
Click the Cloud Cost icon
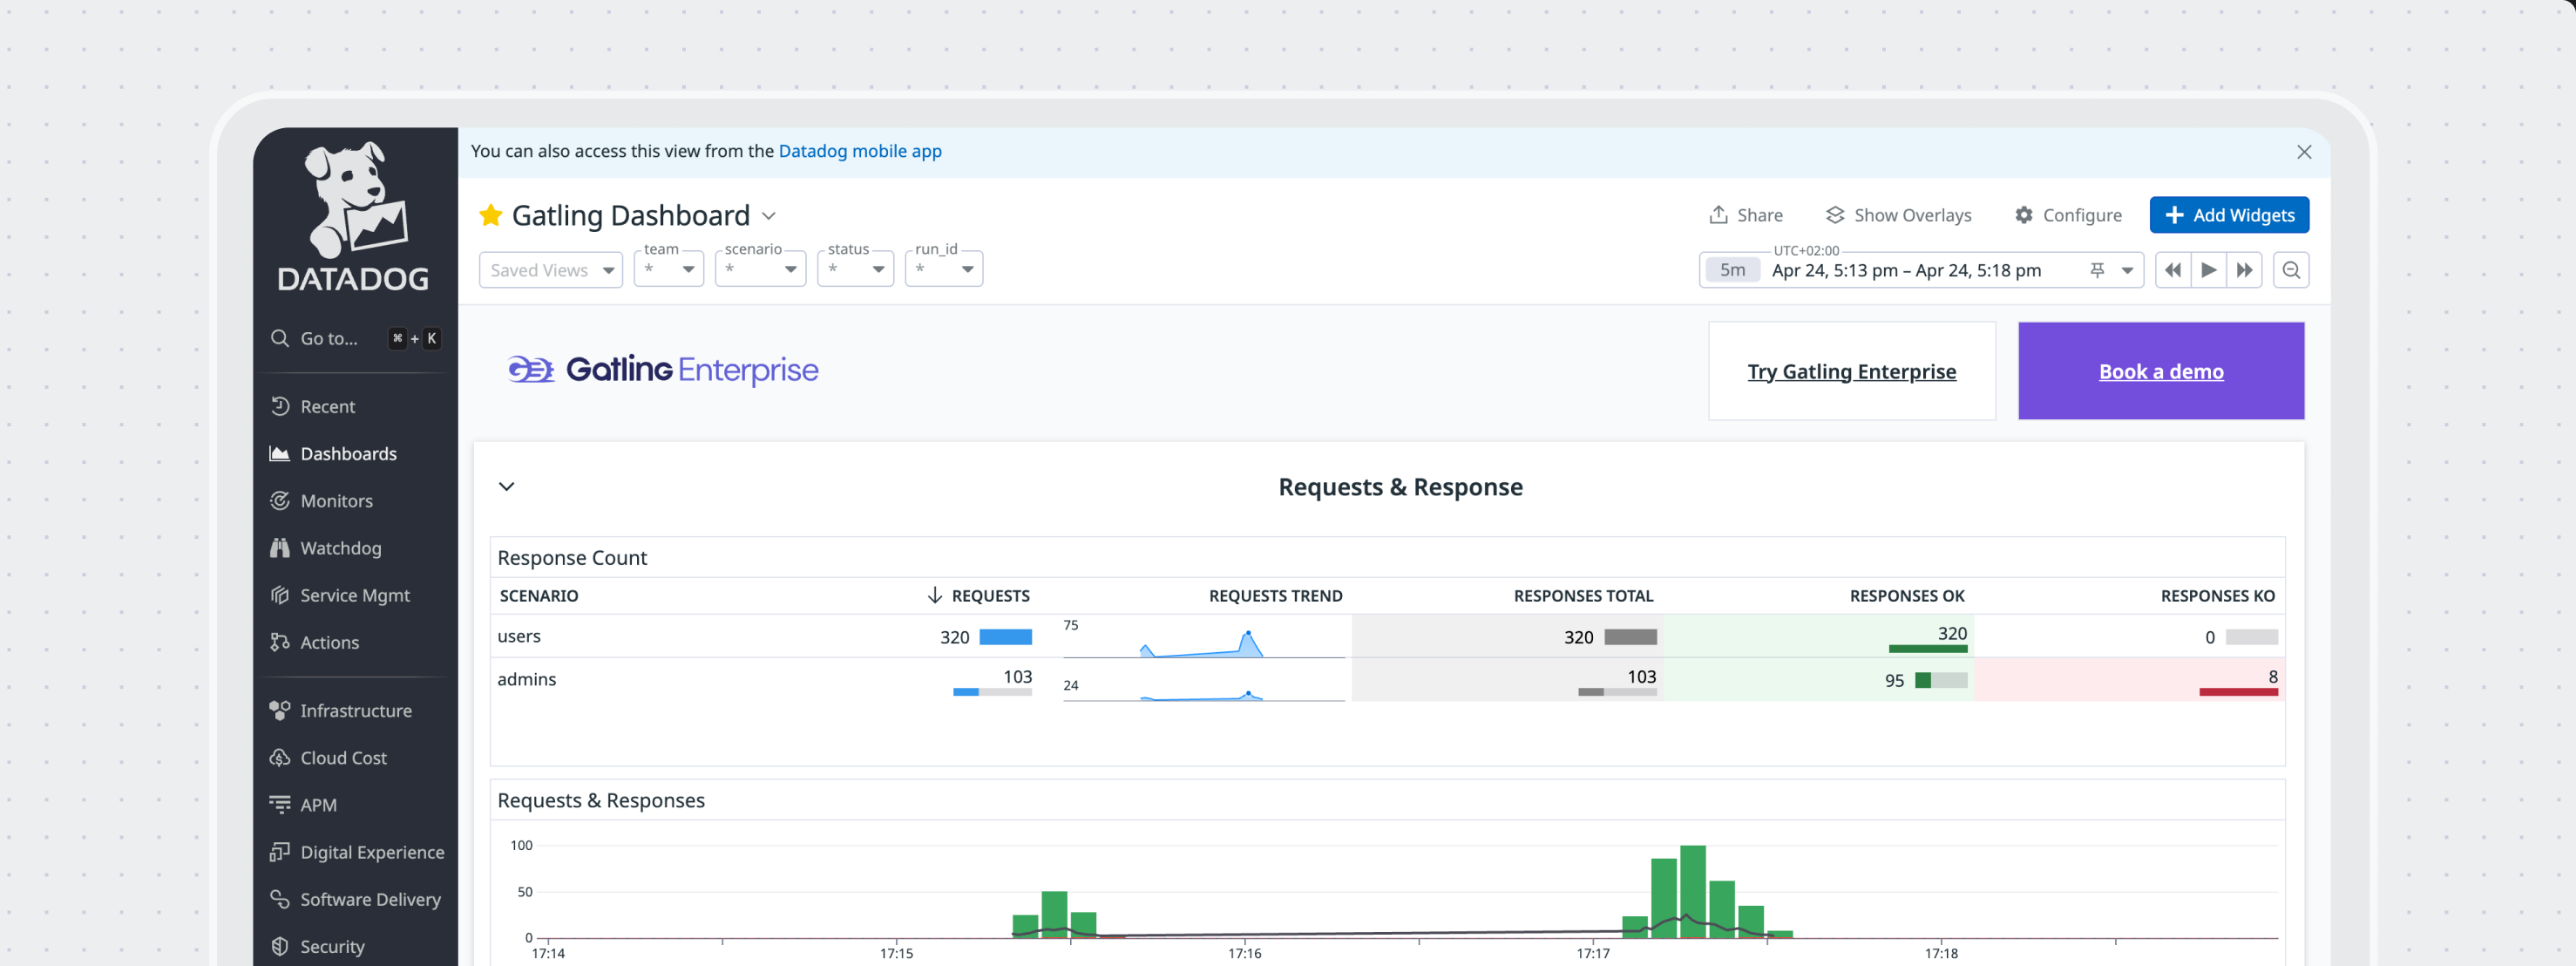[280, 757]
